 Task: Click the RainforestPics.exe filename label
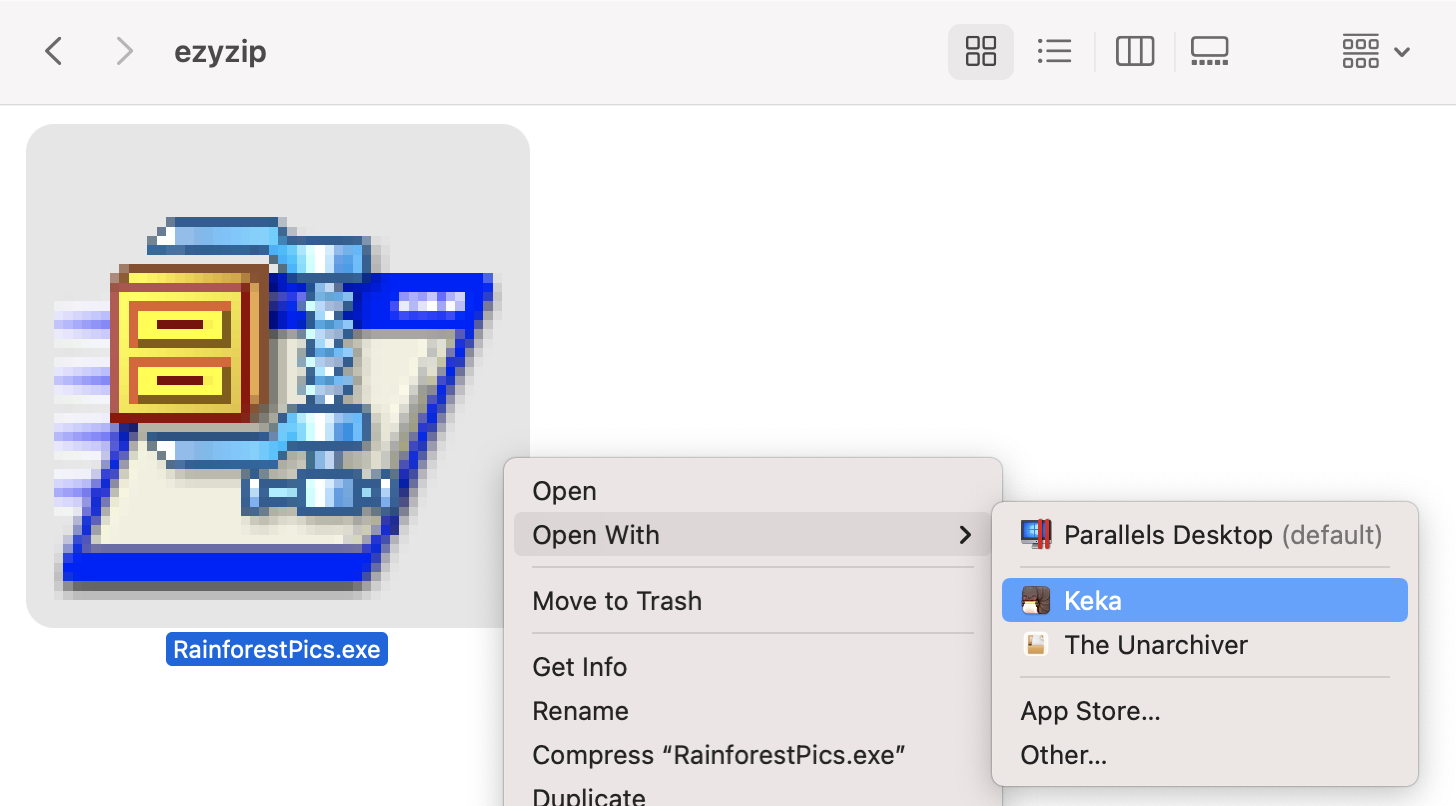point(277,648)
